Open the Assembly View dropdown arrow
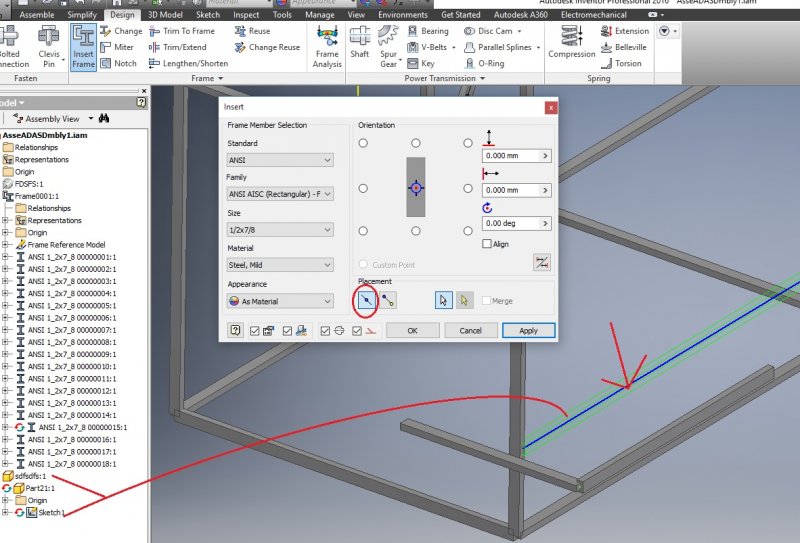 tap(91, 118)
